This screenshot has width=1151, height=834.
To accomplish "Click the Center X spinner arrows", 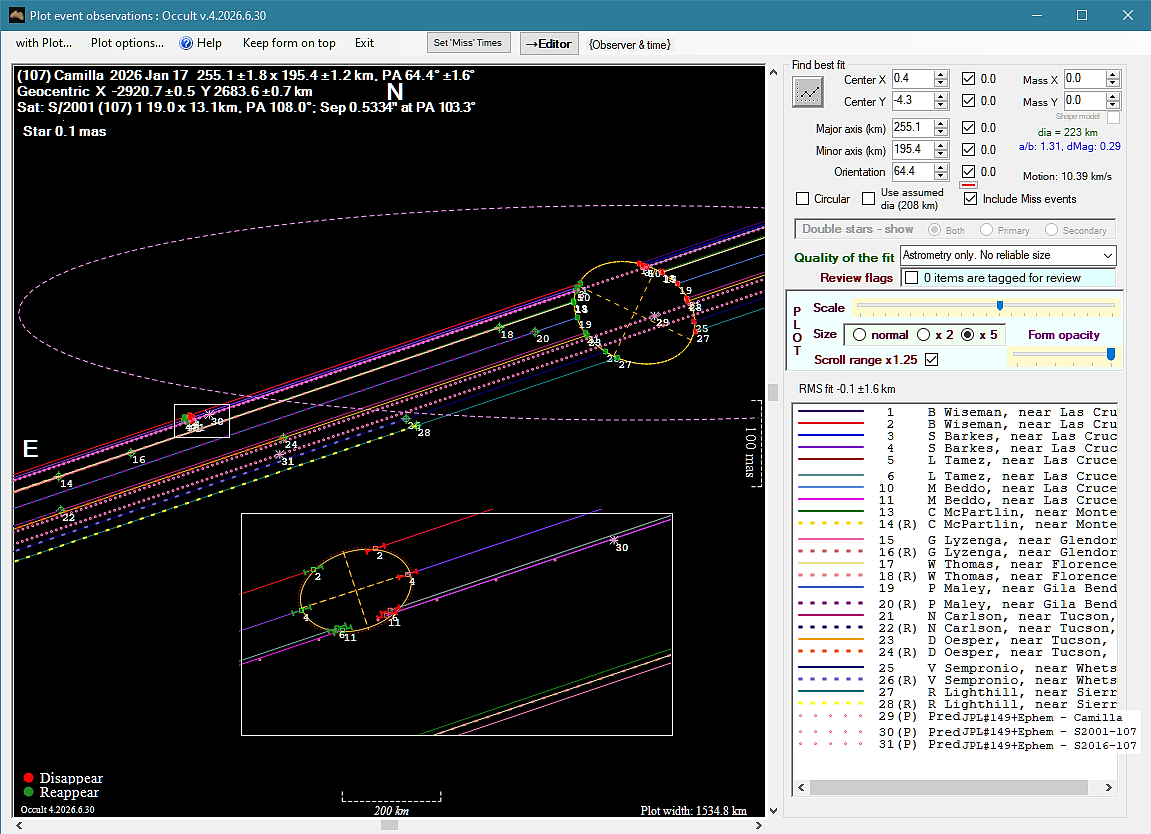I will (x=941, y=79).
